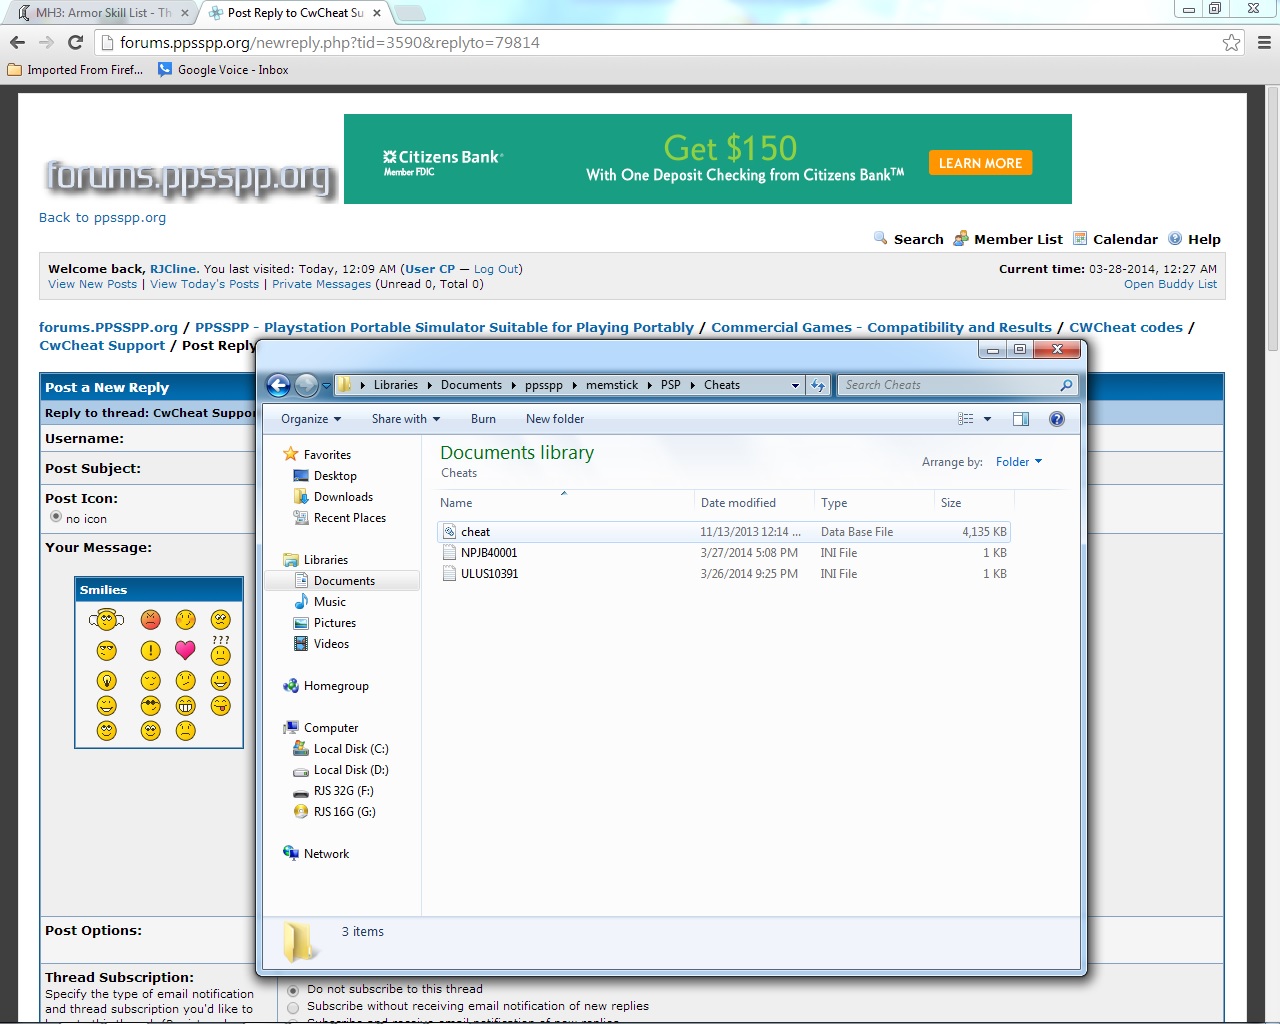1280x1024 pixels.
Task: Select the 'no icon' radio button
Action: coord(56,517)
